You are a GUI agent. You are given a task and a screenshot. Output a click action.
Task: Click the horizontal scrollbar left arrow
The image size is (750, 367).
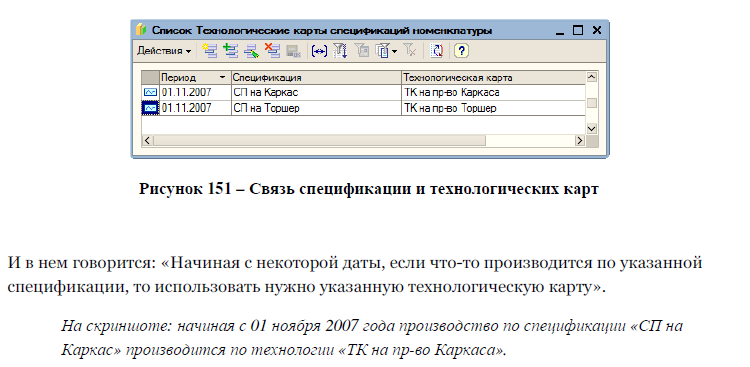(147, 141)
